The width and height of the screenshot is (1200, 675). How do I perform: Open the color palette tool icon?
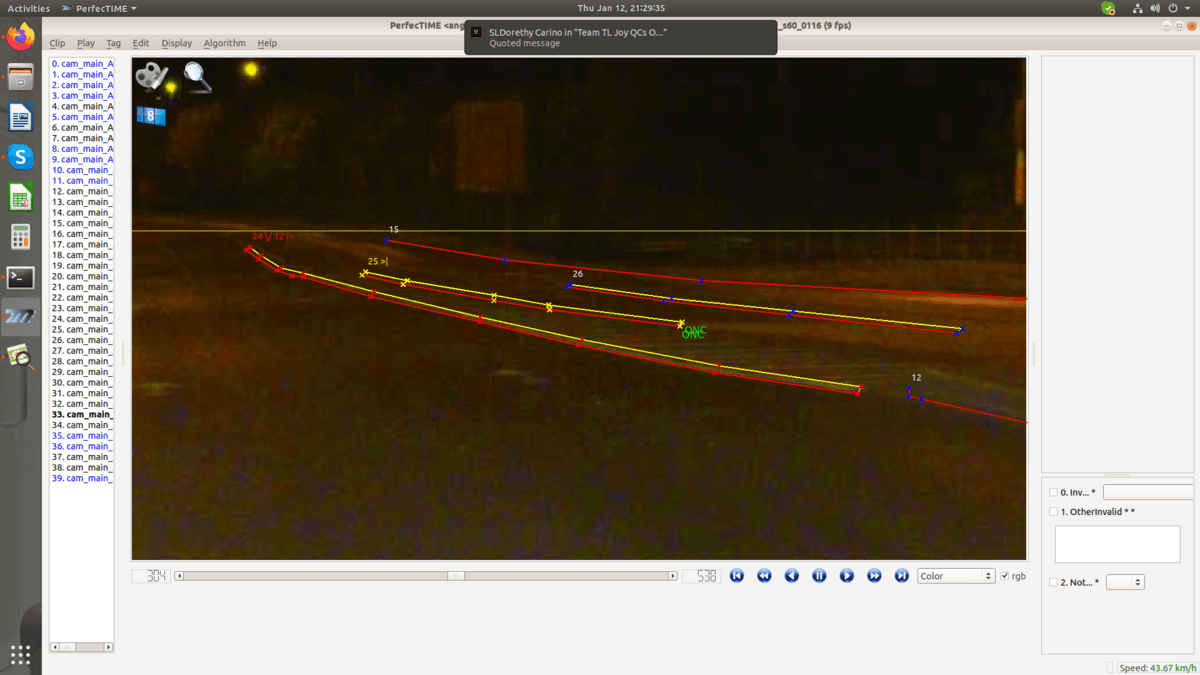click(152, 77)
